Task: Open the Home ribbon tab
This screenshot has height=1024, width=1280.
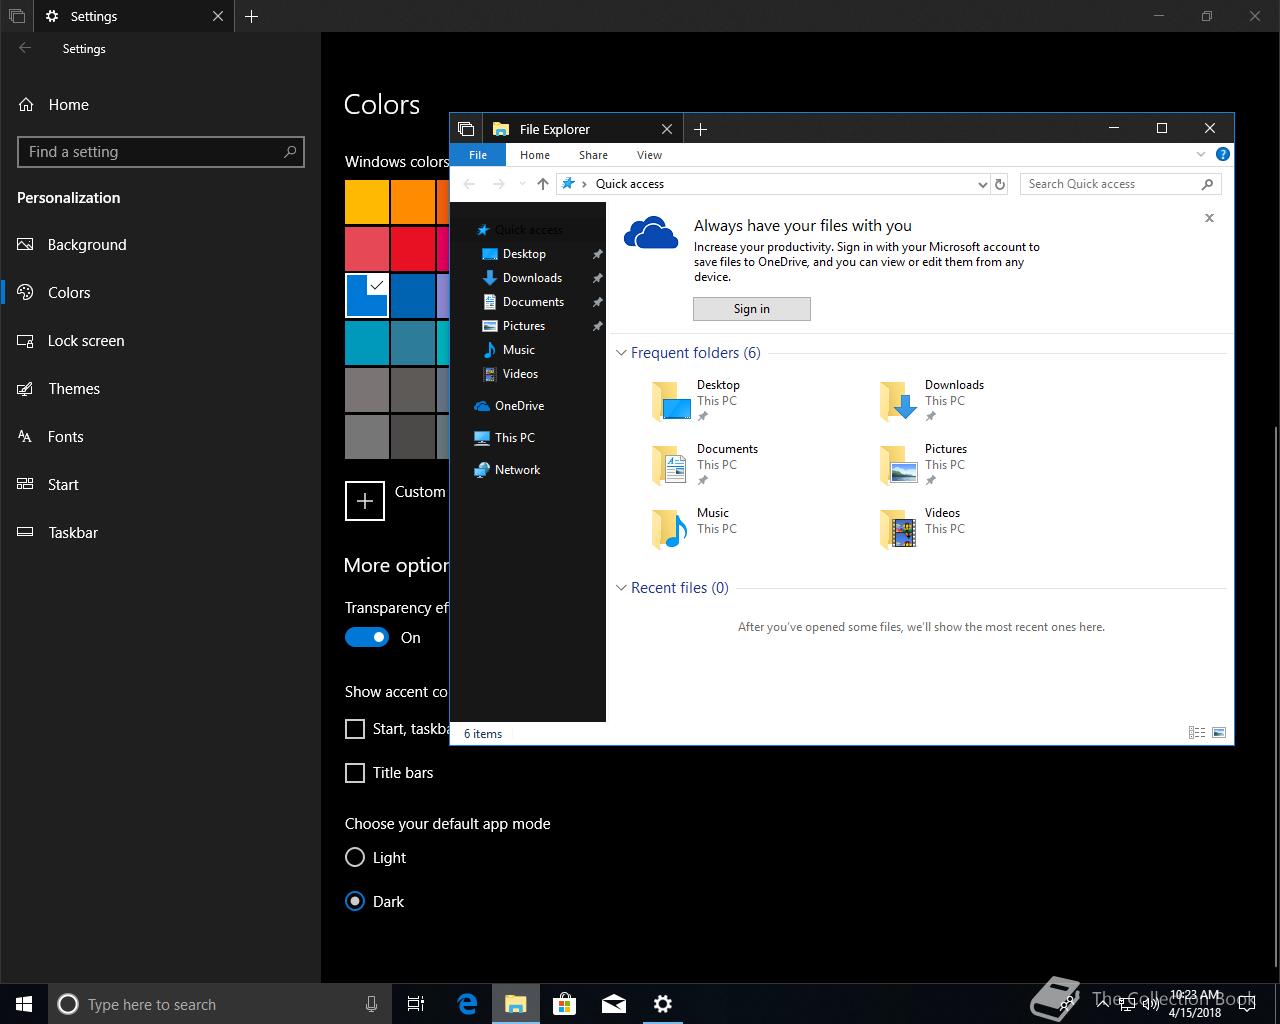Action: pos(535,155)
